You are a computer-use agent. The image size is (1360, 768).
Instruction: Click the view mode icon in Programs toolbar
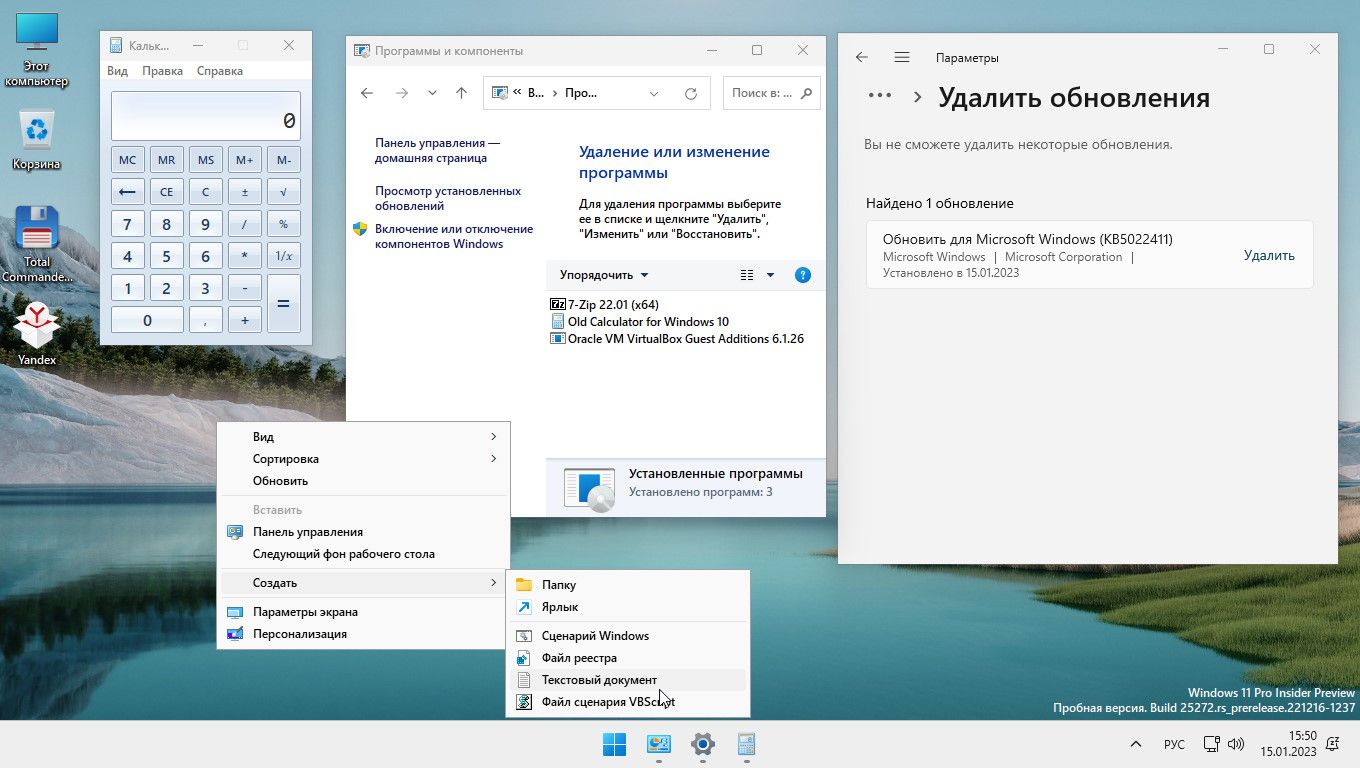(x=747, y=275)
